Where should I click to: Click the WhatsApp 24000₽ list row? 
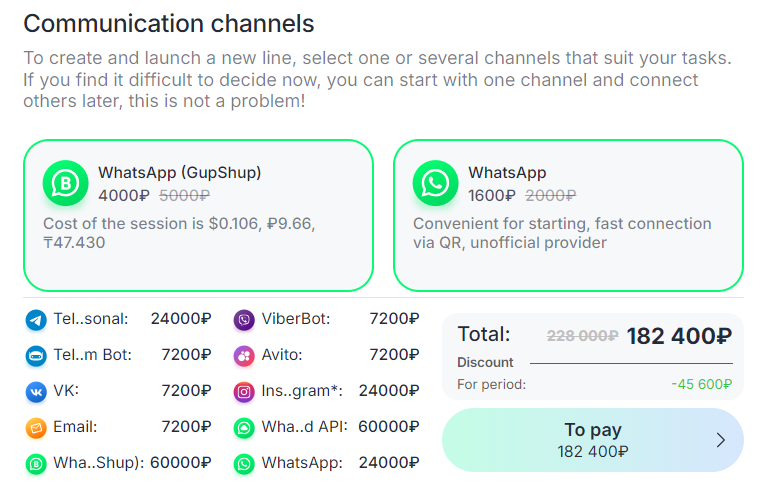(x=326, y=464)
